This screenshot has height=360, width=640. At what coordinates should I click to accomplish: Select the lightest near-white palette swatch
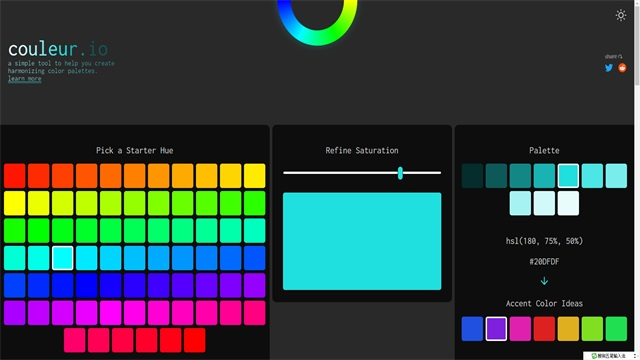pos(568,203)
